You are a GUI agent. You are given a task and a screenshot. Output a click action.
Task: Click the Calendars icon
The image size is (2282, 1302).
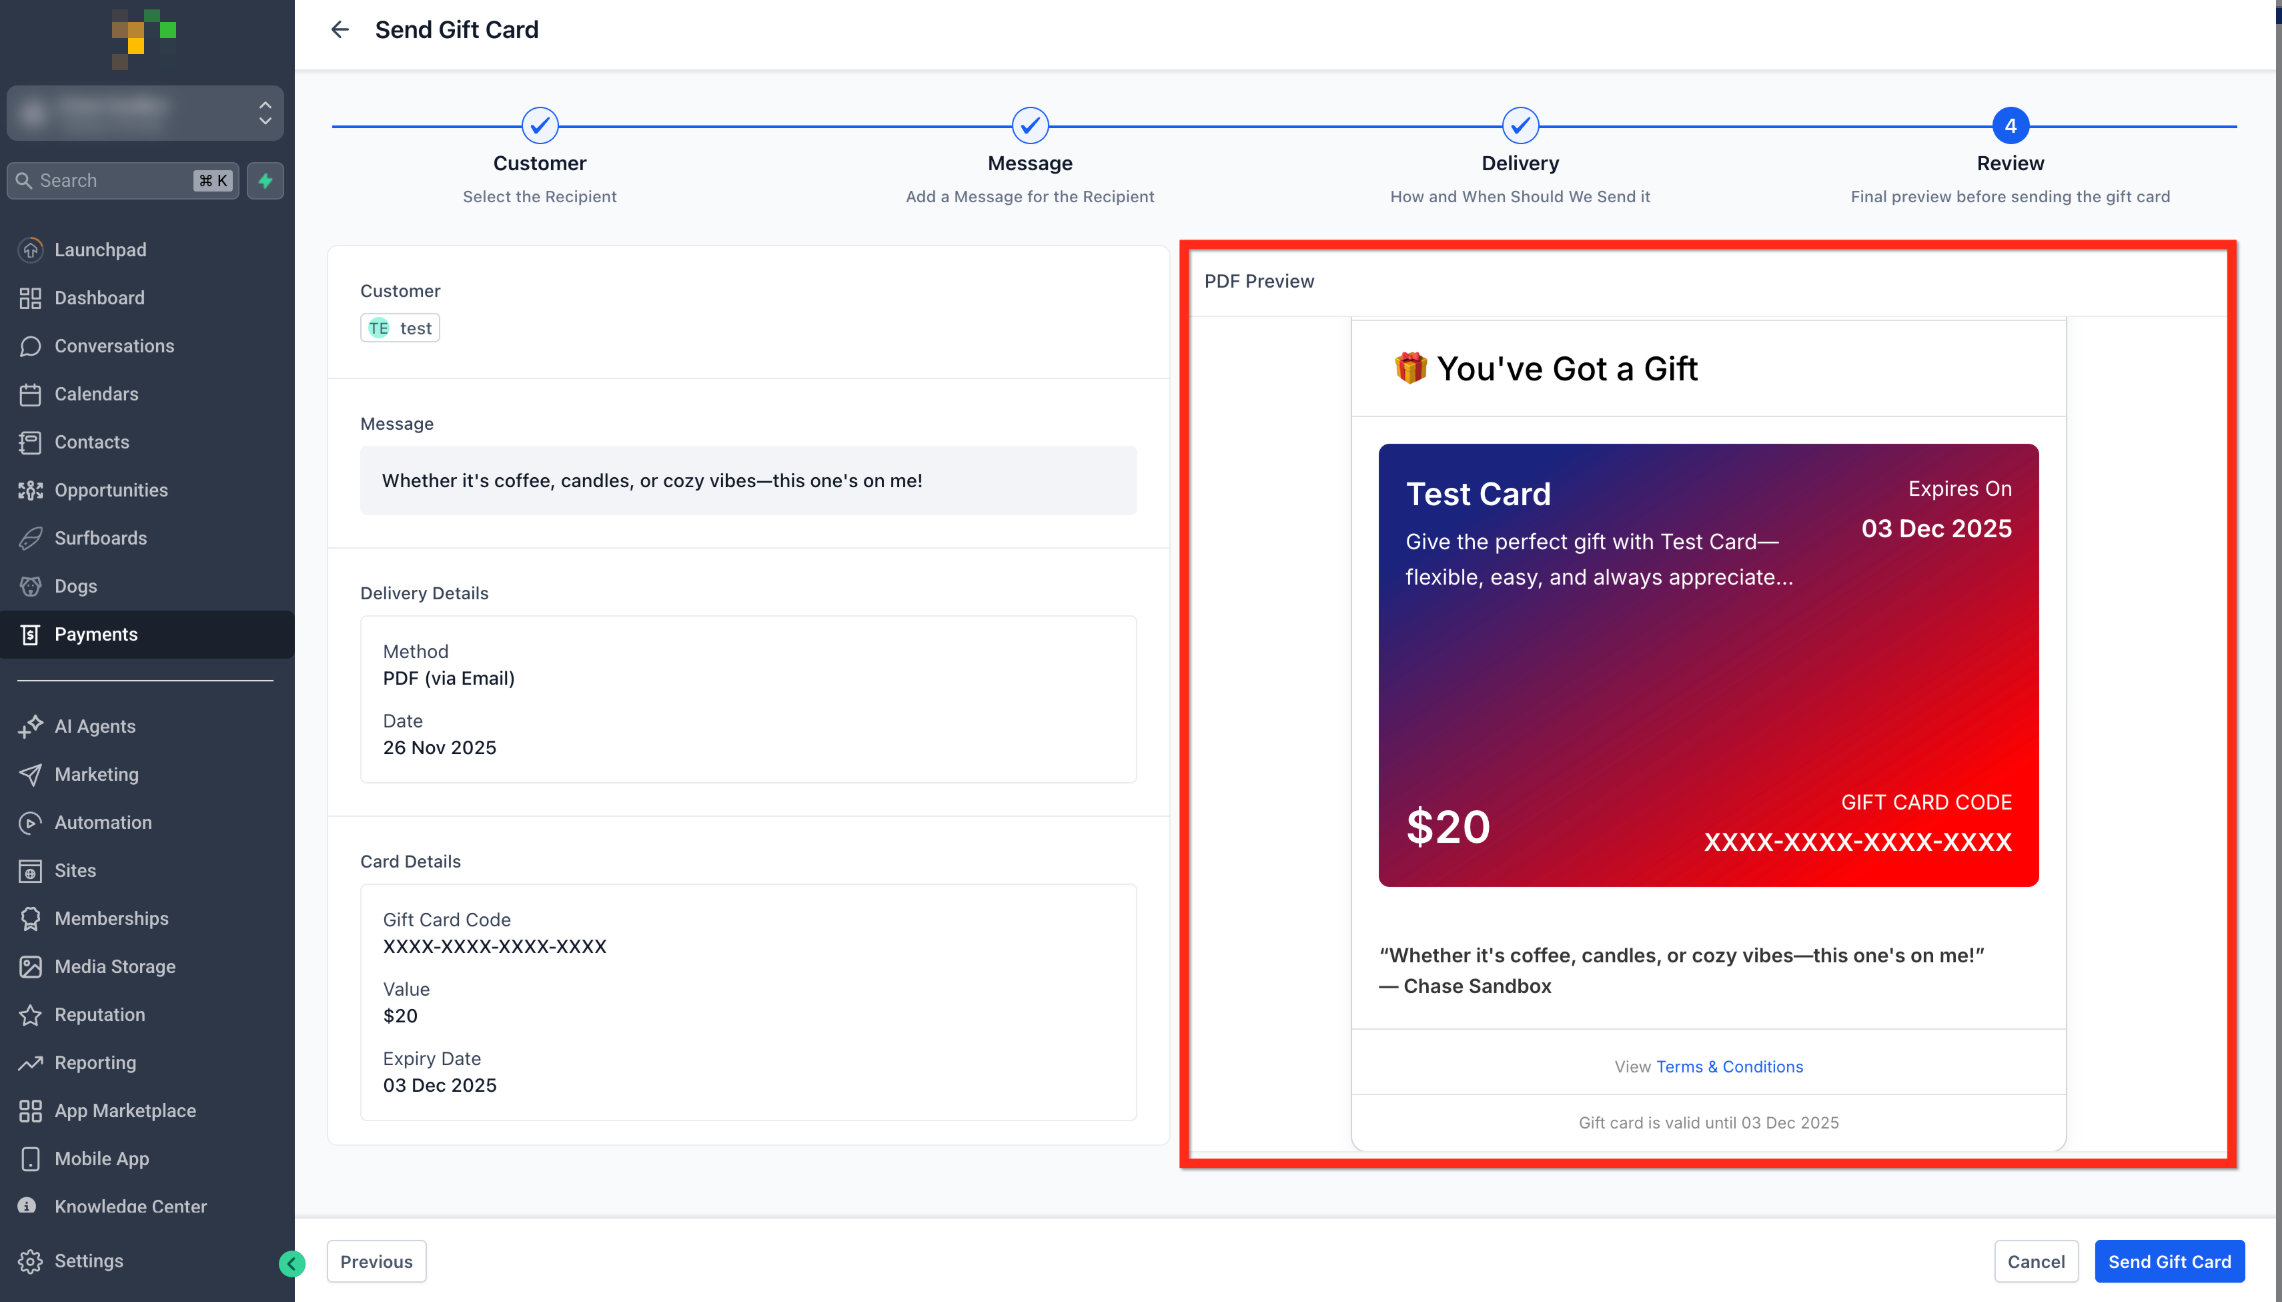pos(31,394)
